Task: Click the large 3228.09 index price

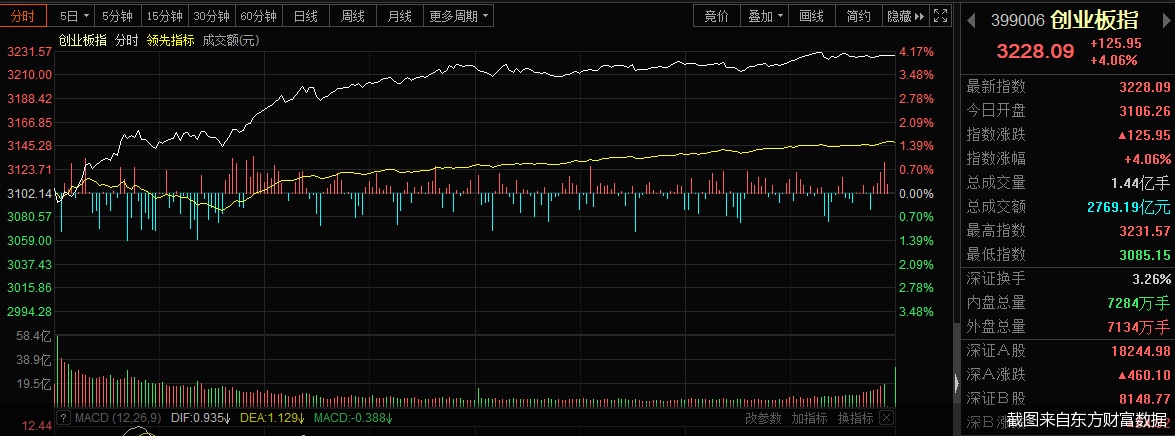Action: coord(1035,51)
